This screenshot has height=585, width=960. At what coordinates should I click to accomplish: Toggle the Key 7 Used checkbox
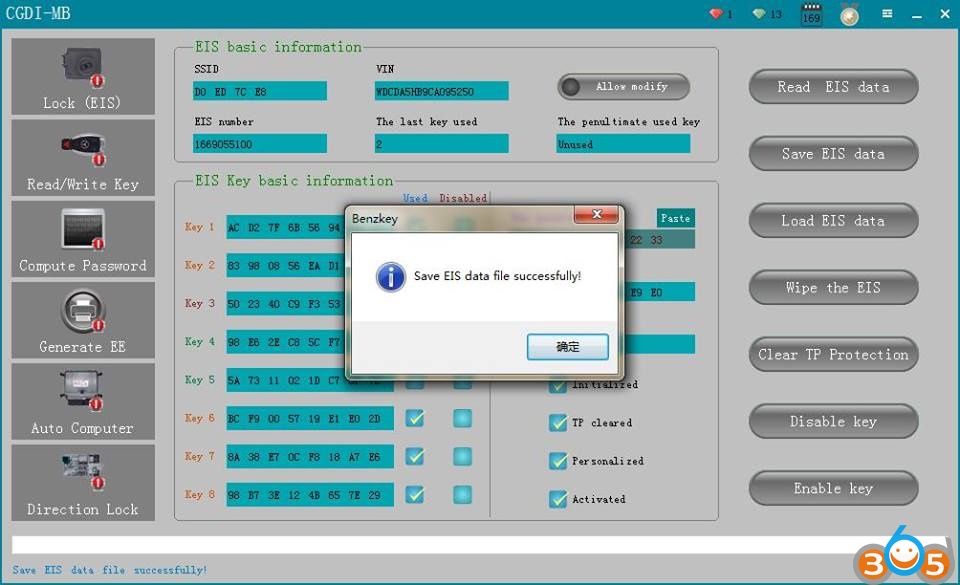coord(415,456)
